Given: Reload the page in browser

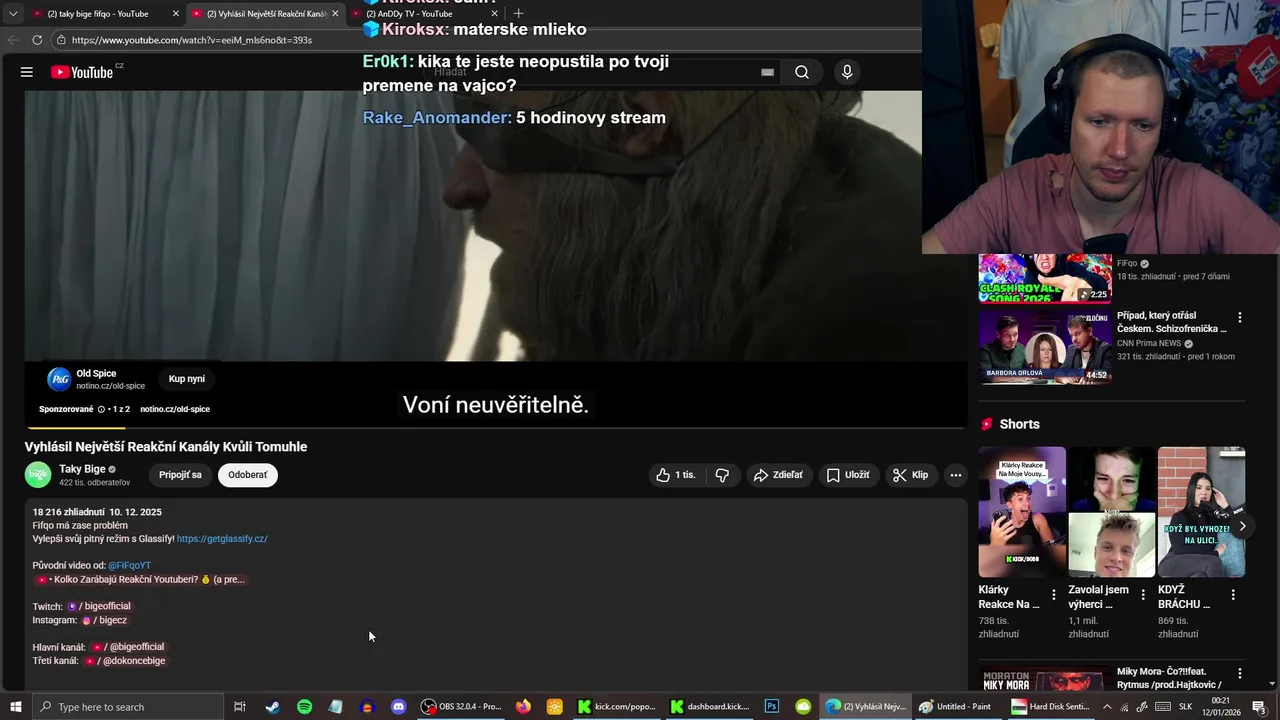Looking at the screenshot, I should pyautogui.click(x=37, y=40).
